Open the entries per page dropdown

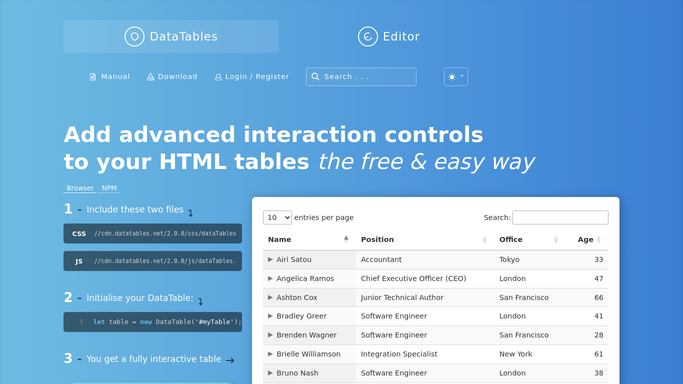[x=277, y=217]
